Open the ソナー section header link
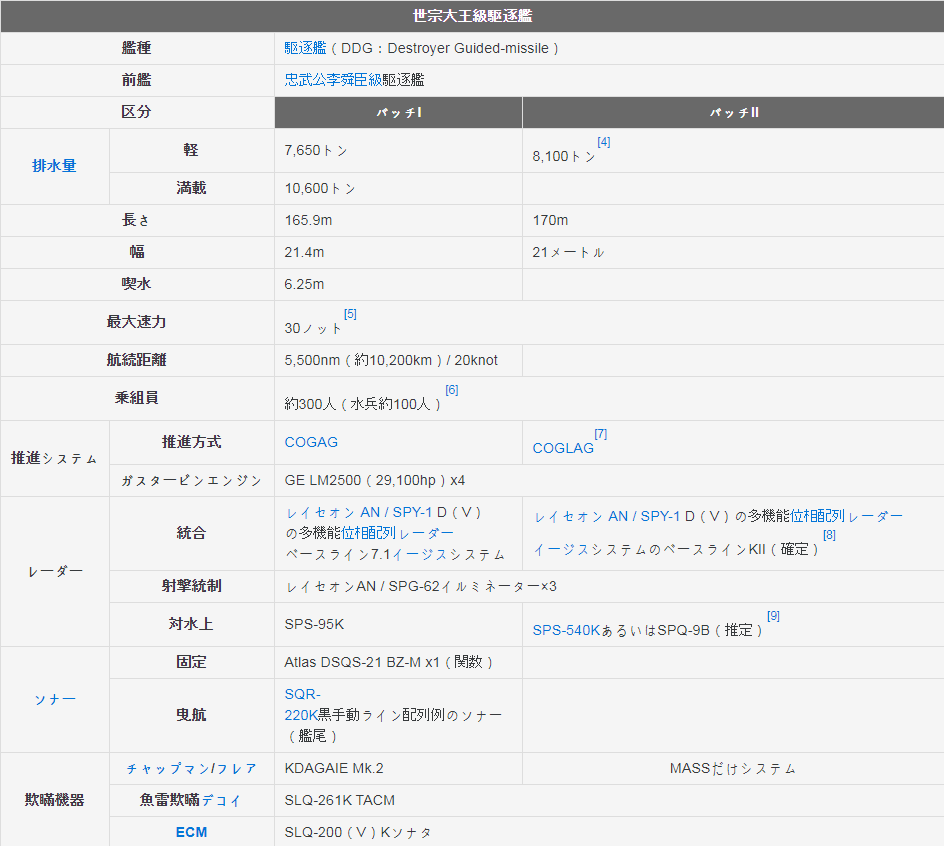Image resolution: width=944 pixels, height=846 pixels. 54,699
